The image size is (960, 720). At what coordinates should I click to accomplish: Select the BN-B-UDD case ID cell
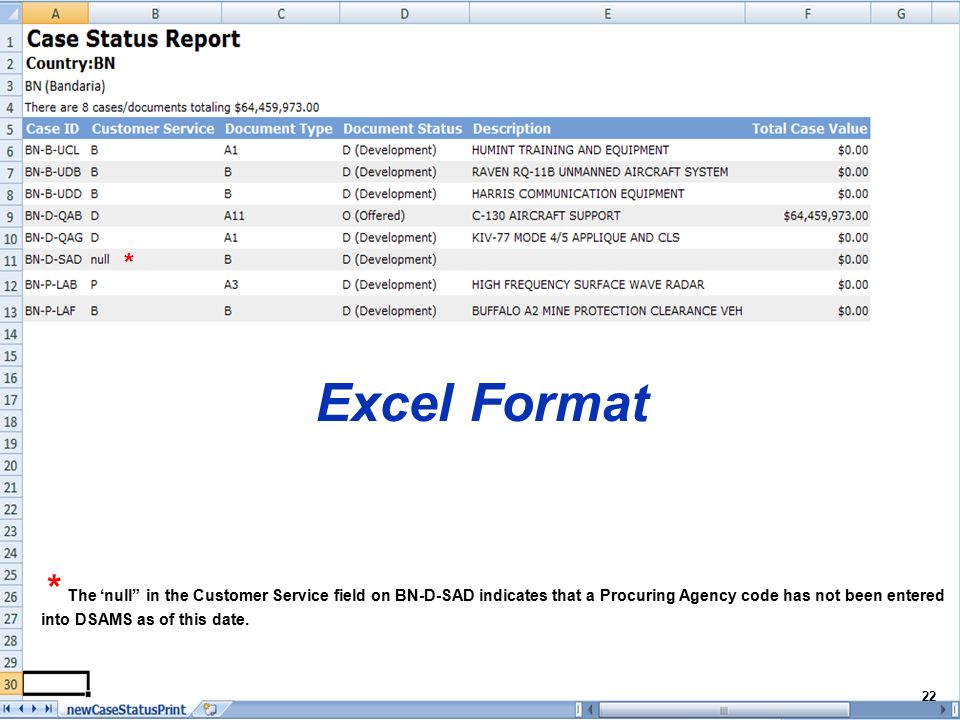(x=55, y=194)
